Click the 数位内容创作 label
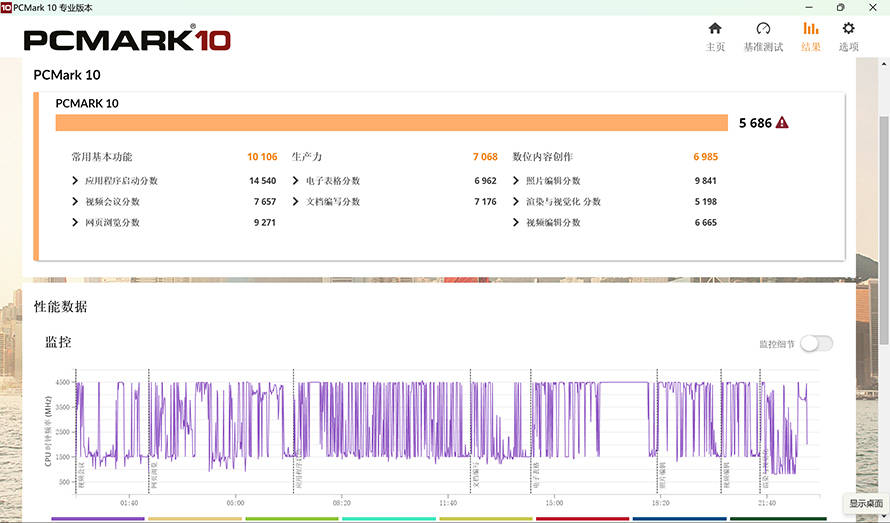This screenshot has height=523, width=890. click(543, 157)
